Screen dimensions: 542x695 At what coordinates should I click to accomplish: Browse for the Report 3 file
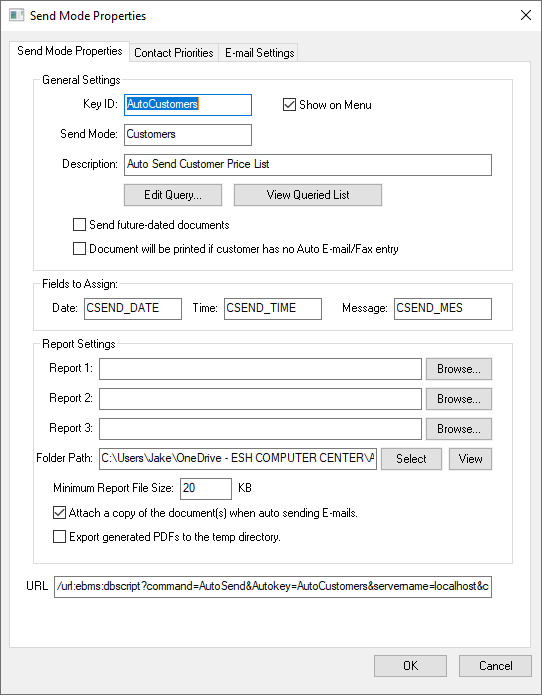point(459,429)
